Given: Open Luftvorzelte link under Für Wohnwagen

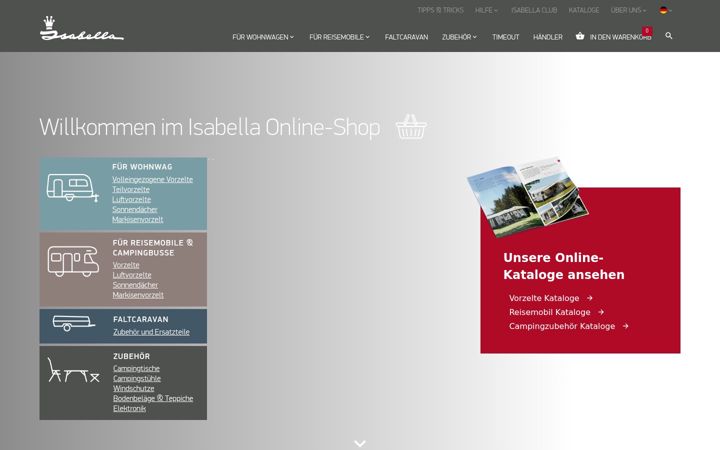Looking at the screenshot, I should pyautogui.click(x=131, y=199).
